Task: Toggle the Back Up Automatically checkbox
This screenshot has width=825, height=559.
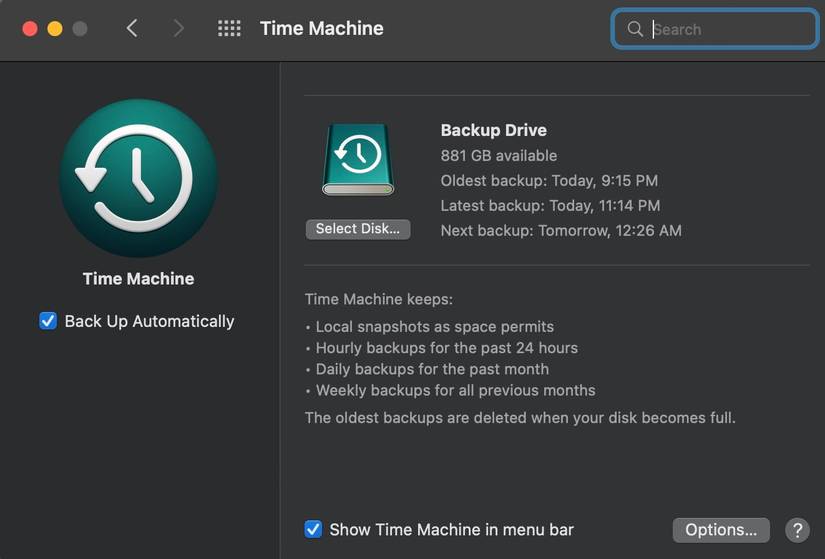Action: pos(48,321)
